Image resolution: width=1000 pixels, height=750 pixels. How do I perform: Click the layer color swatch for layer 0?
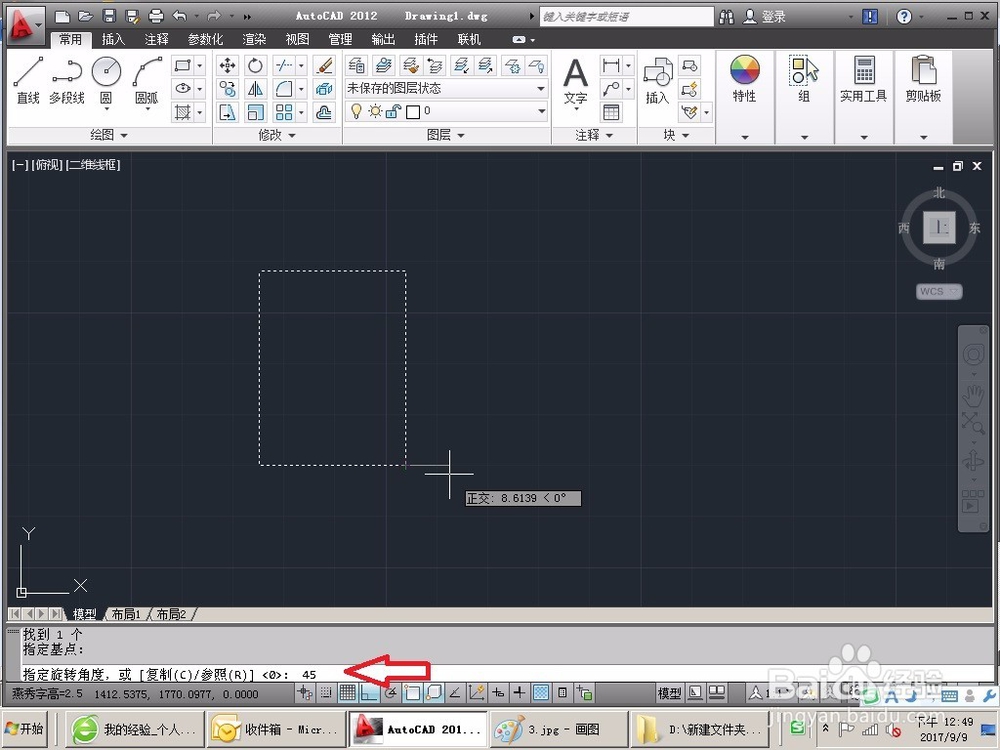coord(413,112)
